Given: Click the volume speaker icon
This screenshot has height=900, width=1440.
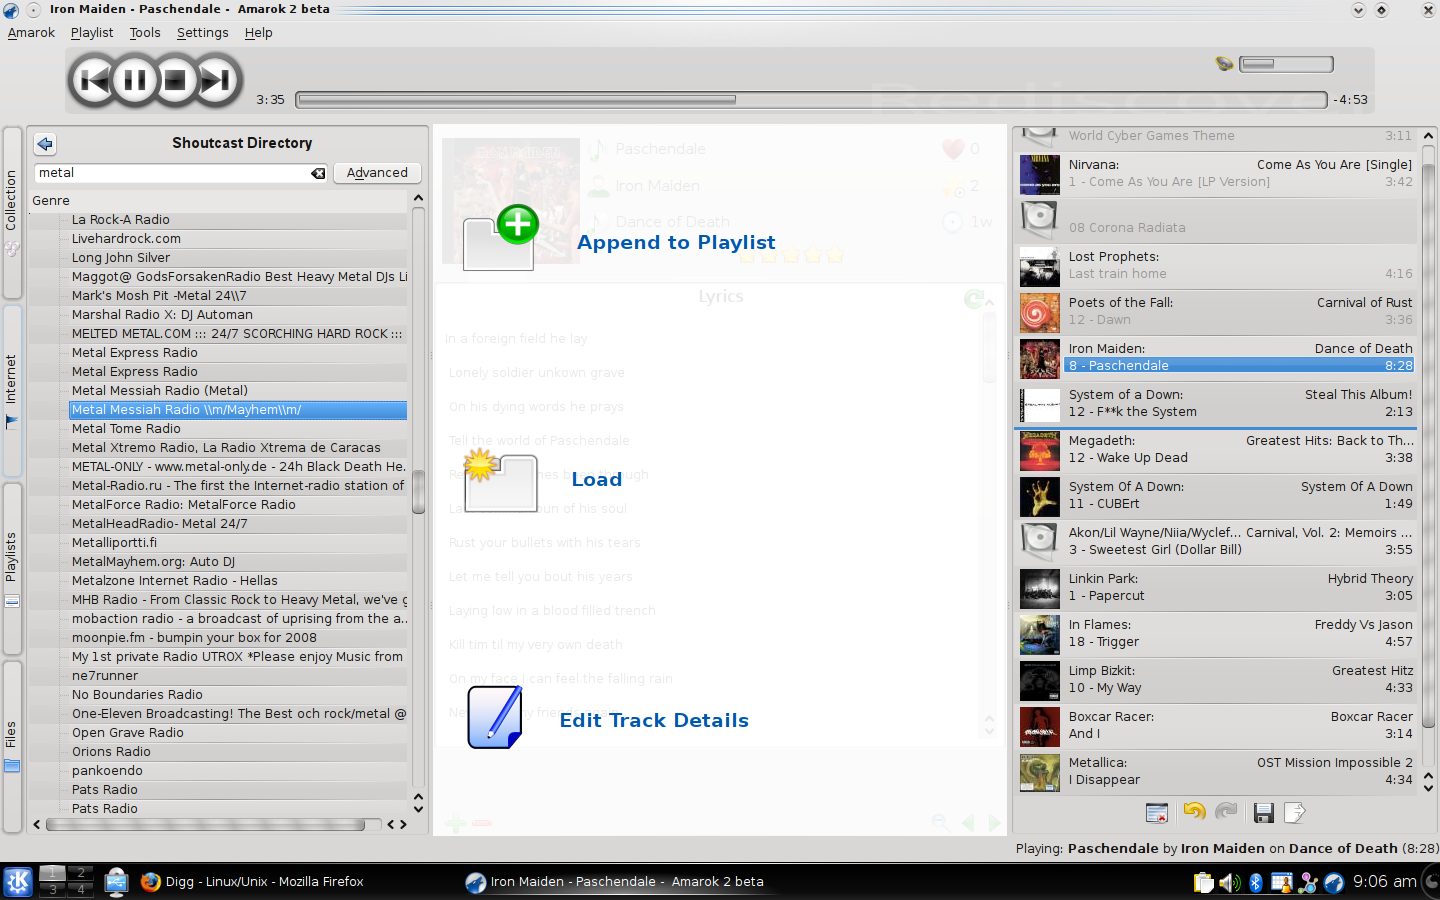Looking at the screenshot, I should [1224, 64].
